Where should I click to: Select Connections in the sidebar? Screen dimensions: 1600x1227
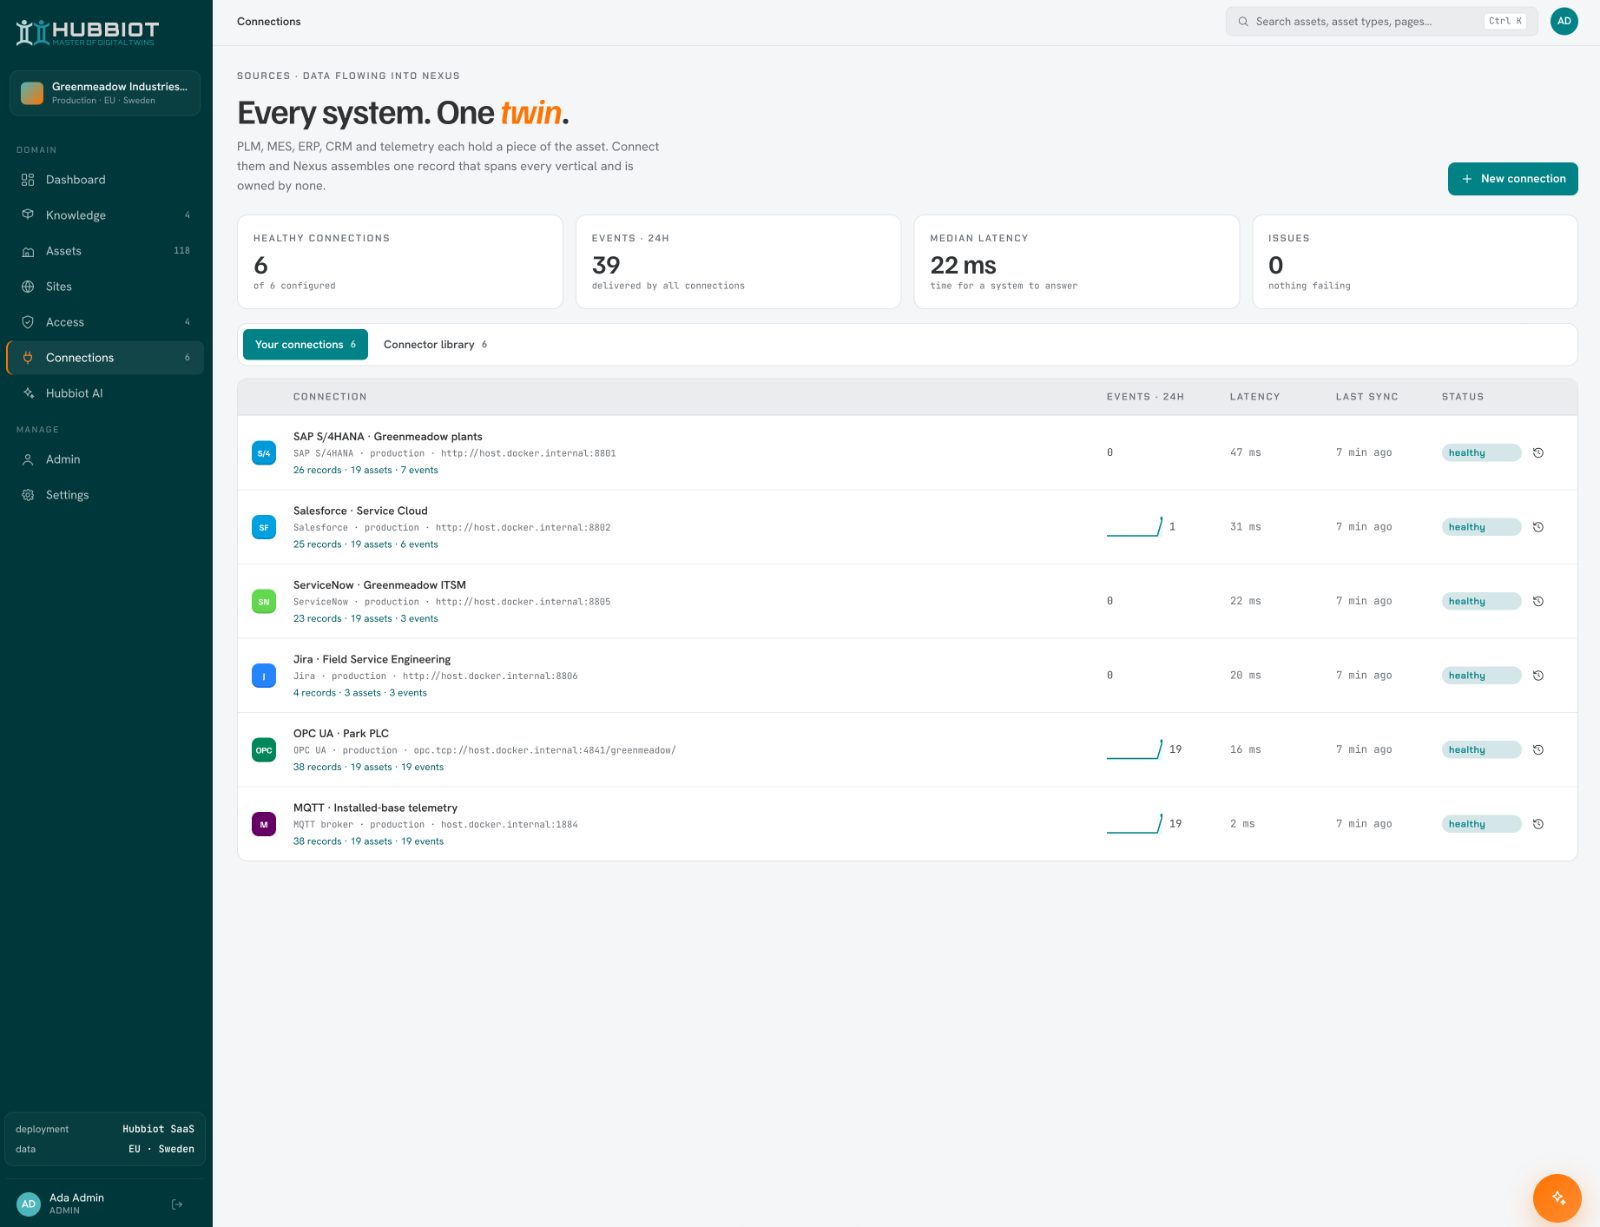[105, 358]
